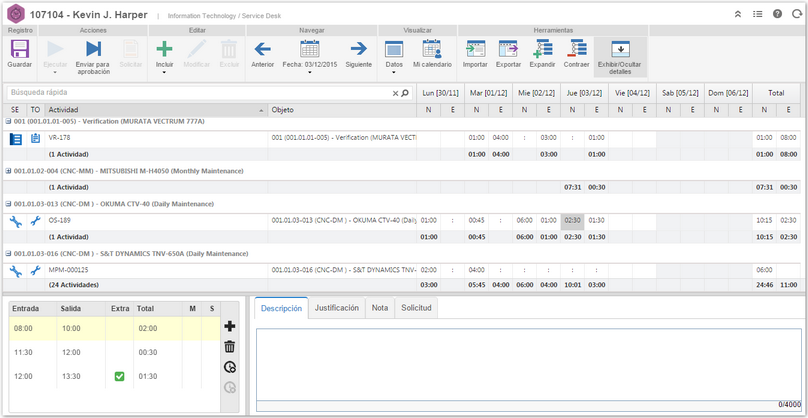Click the Datos view icon
Viewport: 808px width, 418px height.
pyautogui.click(x=394, y=49)
